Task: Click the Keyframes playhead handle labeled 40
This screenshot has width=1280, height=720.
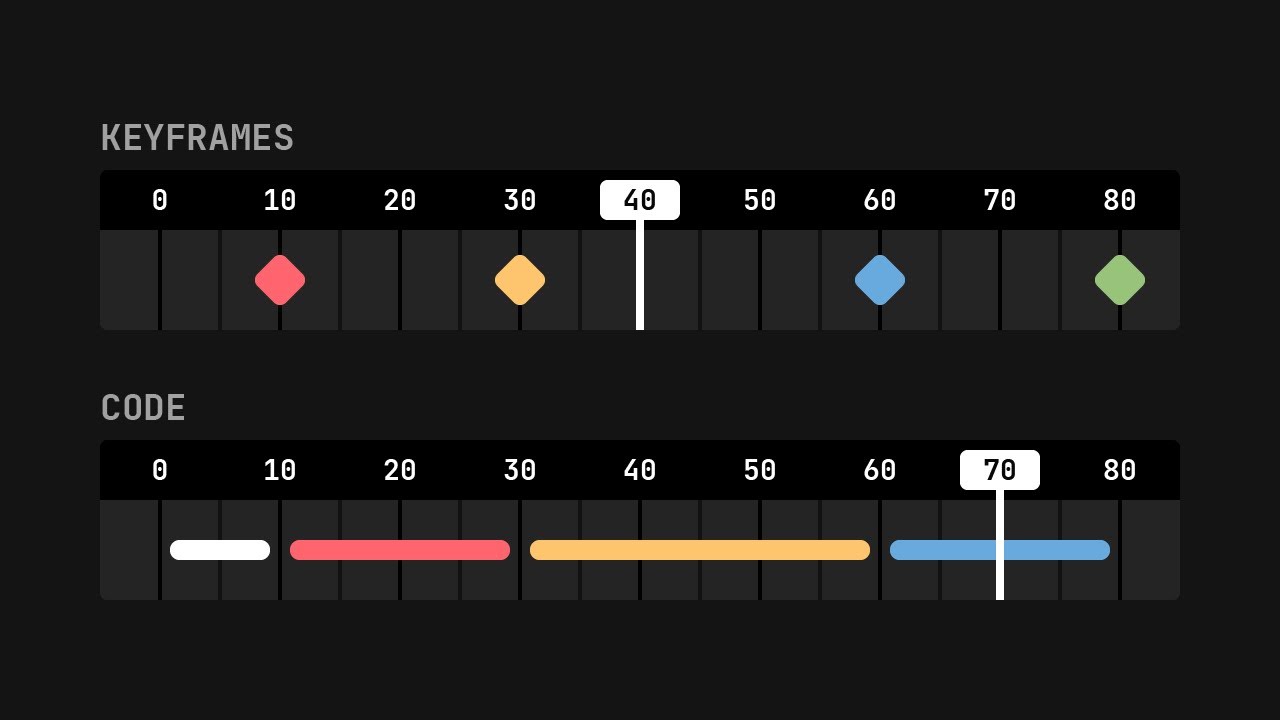Action: tap(640, 200)
